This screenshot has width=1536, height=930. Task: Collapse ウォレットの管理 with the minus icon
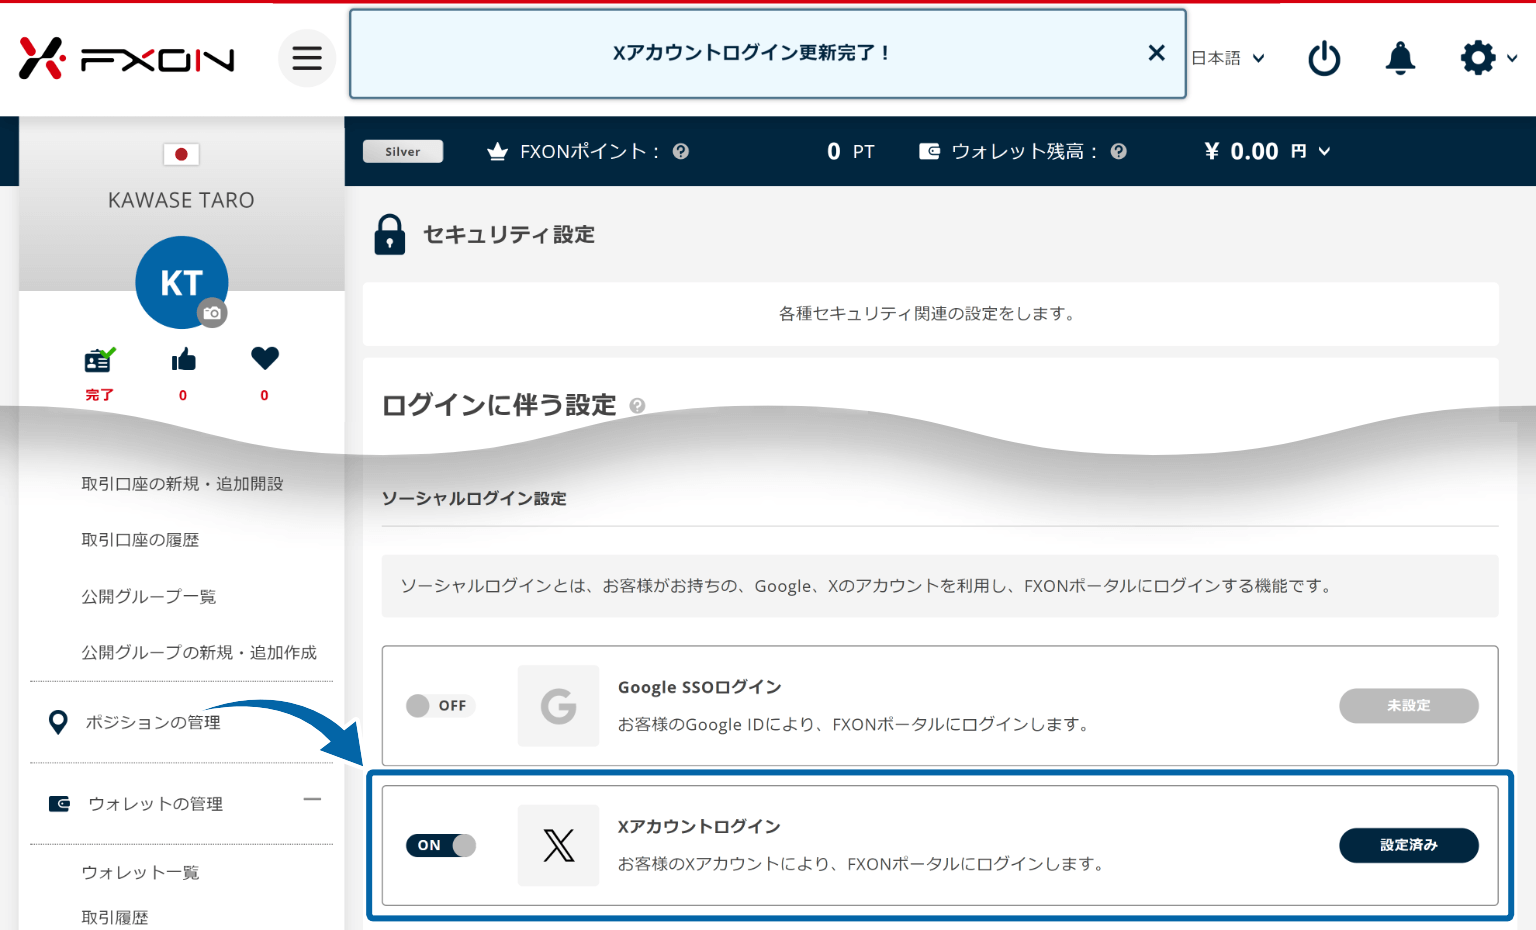(312, 799)
